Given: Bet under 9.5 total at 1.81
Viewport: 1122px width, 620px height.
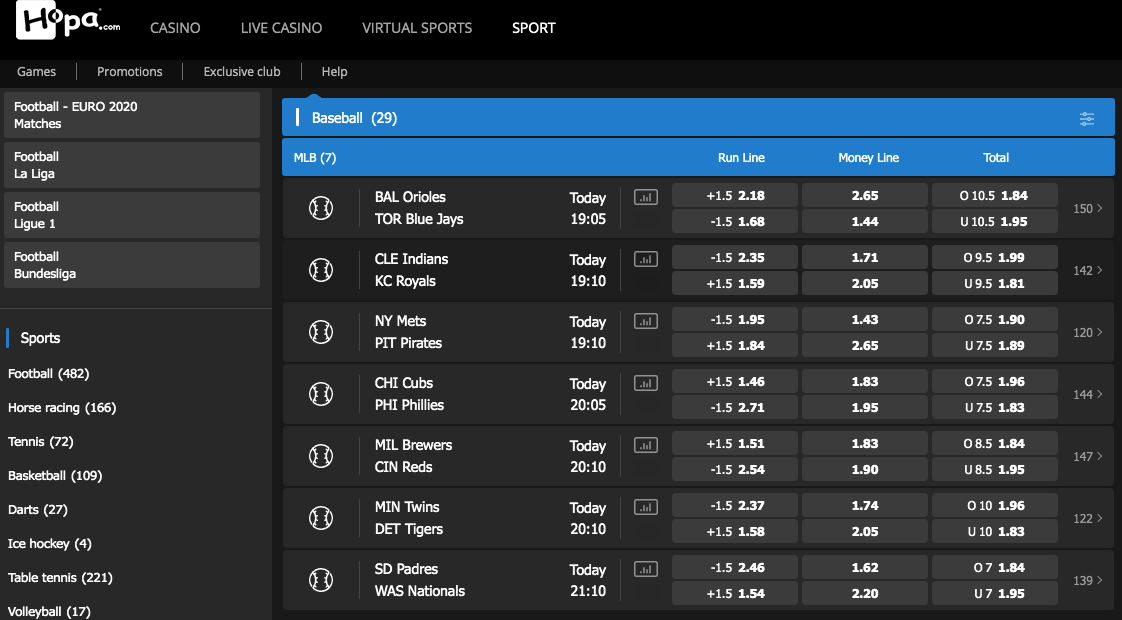Looking at the screenshot, I should pos(995,284).
